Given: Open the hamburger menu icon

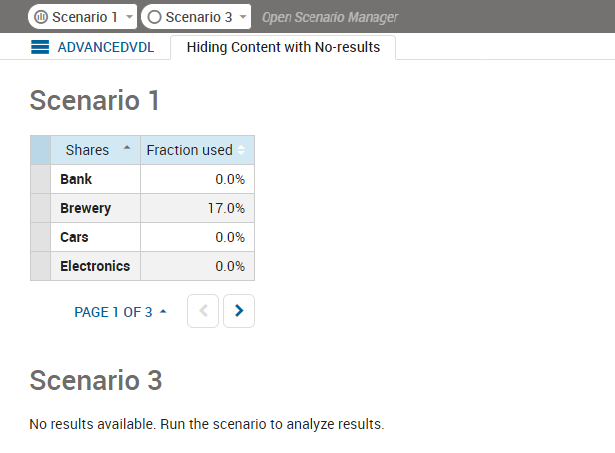Looking at the screenshot, I should [40, 47].
